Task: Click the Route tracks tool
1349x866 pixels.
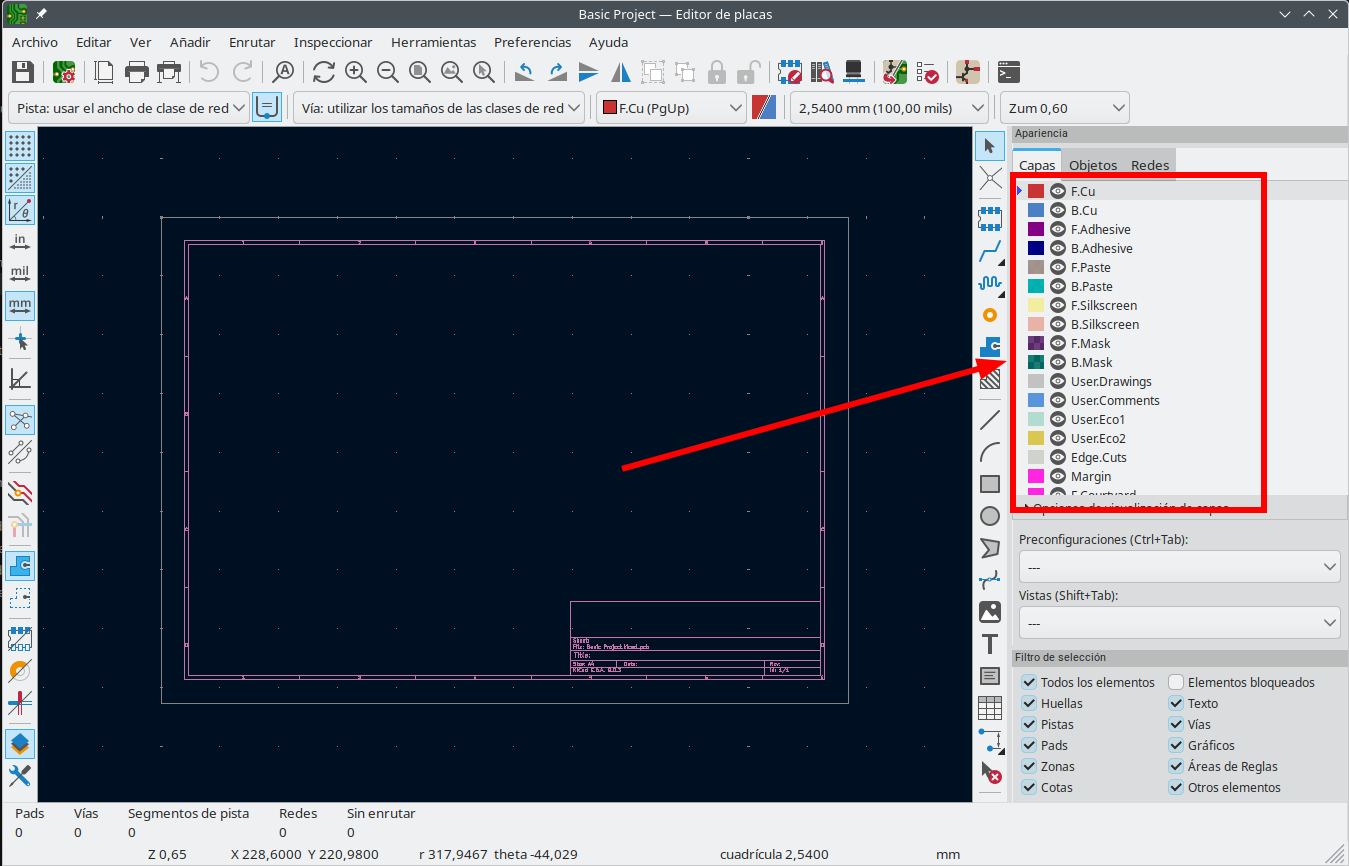Action: coord(990,251)
